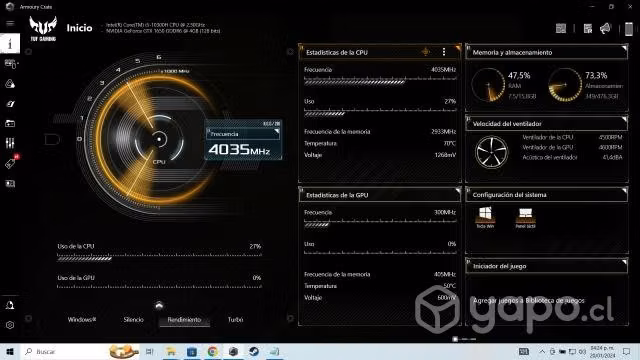Click the mobile phone connect icon

tap(629, 29)
